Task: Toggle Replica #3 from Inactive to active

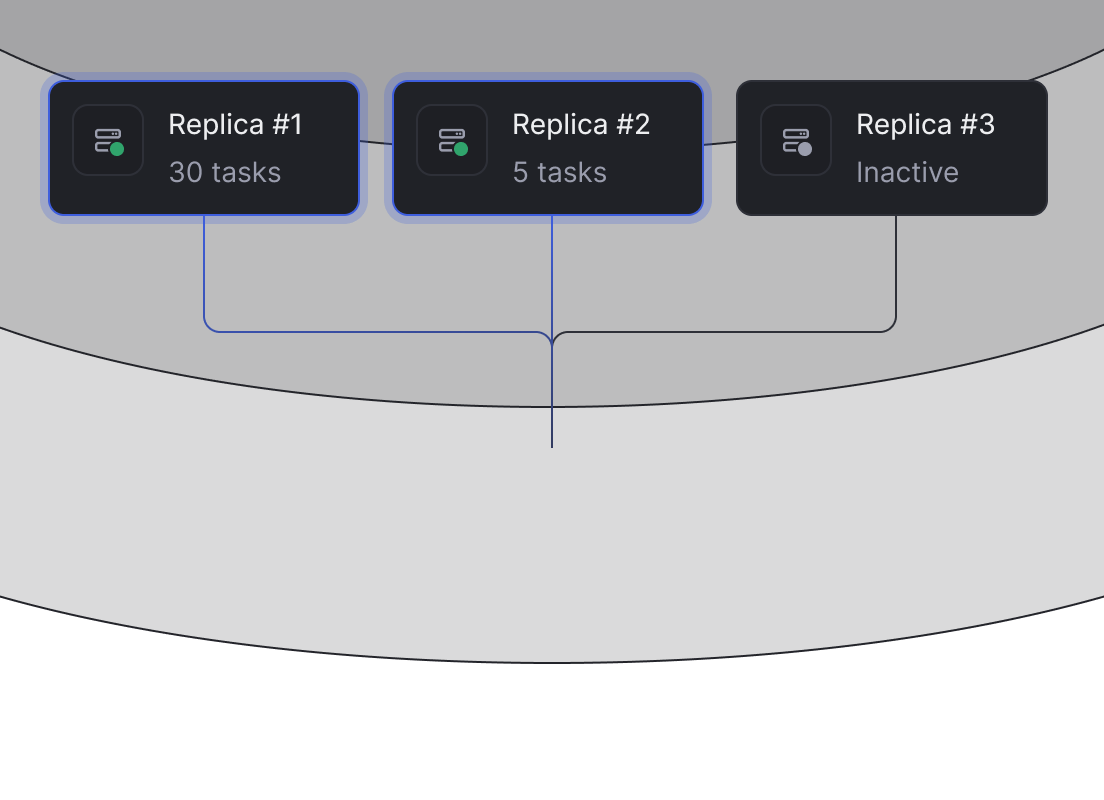Action: tap(891, 147)
